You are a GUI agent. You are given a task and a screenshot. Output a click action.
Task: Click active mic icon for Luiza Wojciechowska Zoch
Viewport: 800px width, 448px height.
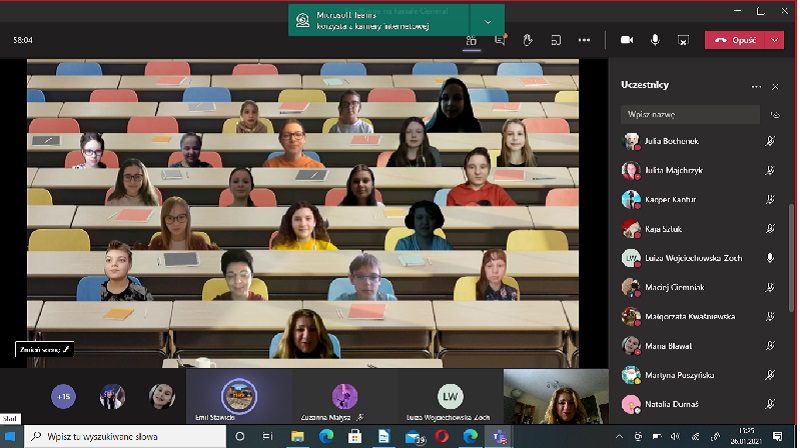point(770,258)
